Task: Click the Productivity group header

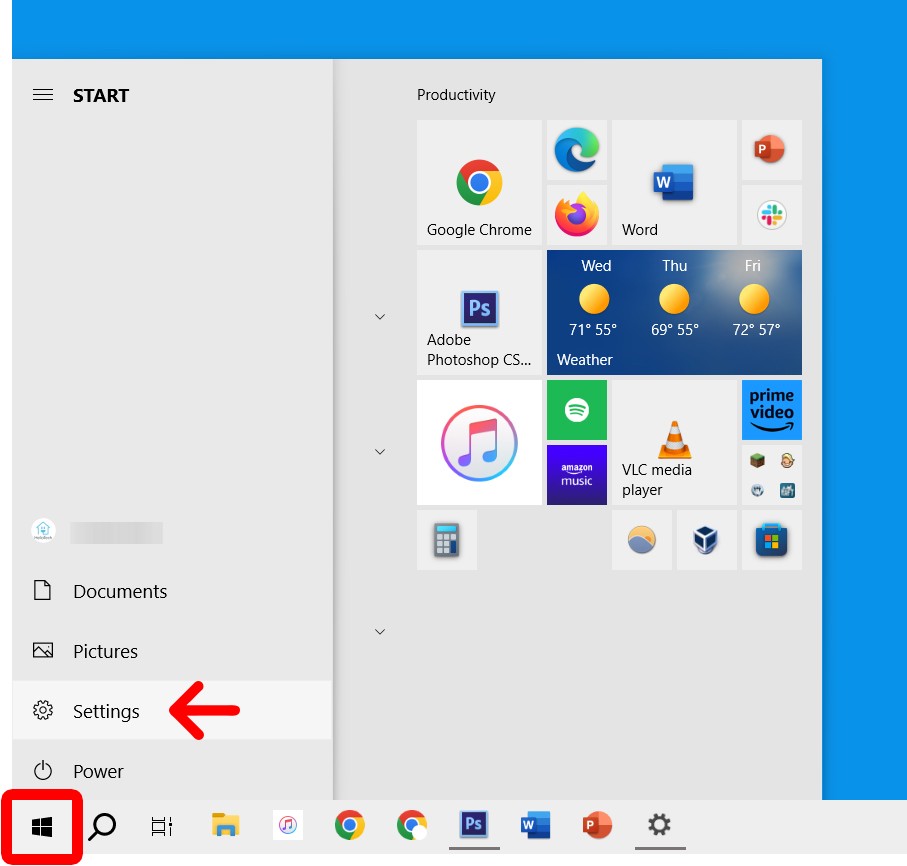Action: click(456, 95)
